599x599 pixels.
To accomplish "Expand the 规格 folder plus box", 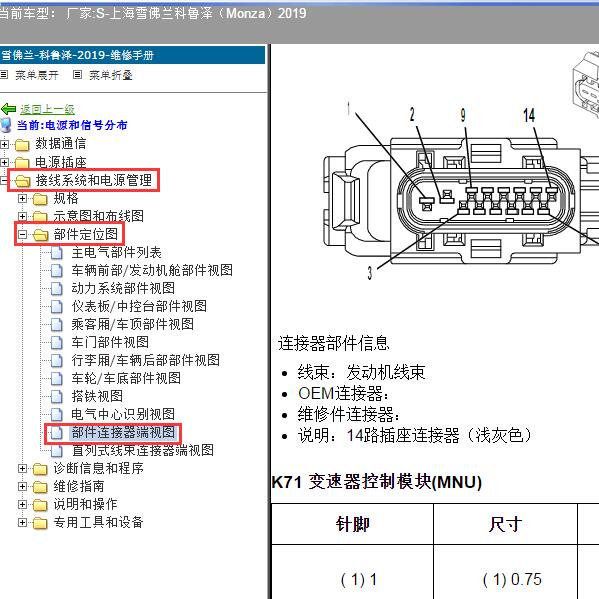I will point(23,198).
